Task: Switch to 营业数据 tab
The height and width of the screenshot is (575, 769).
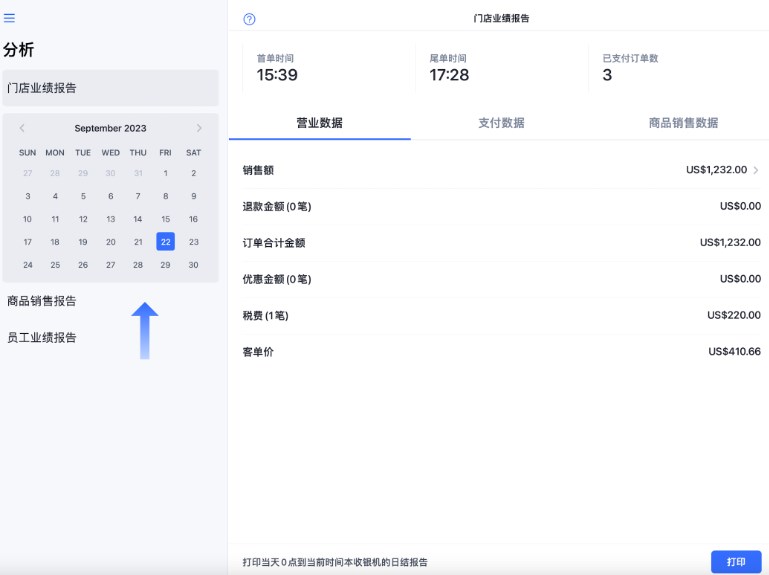Action: 319,123
